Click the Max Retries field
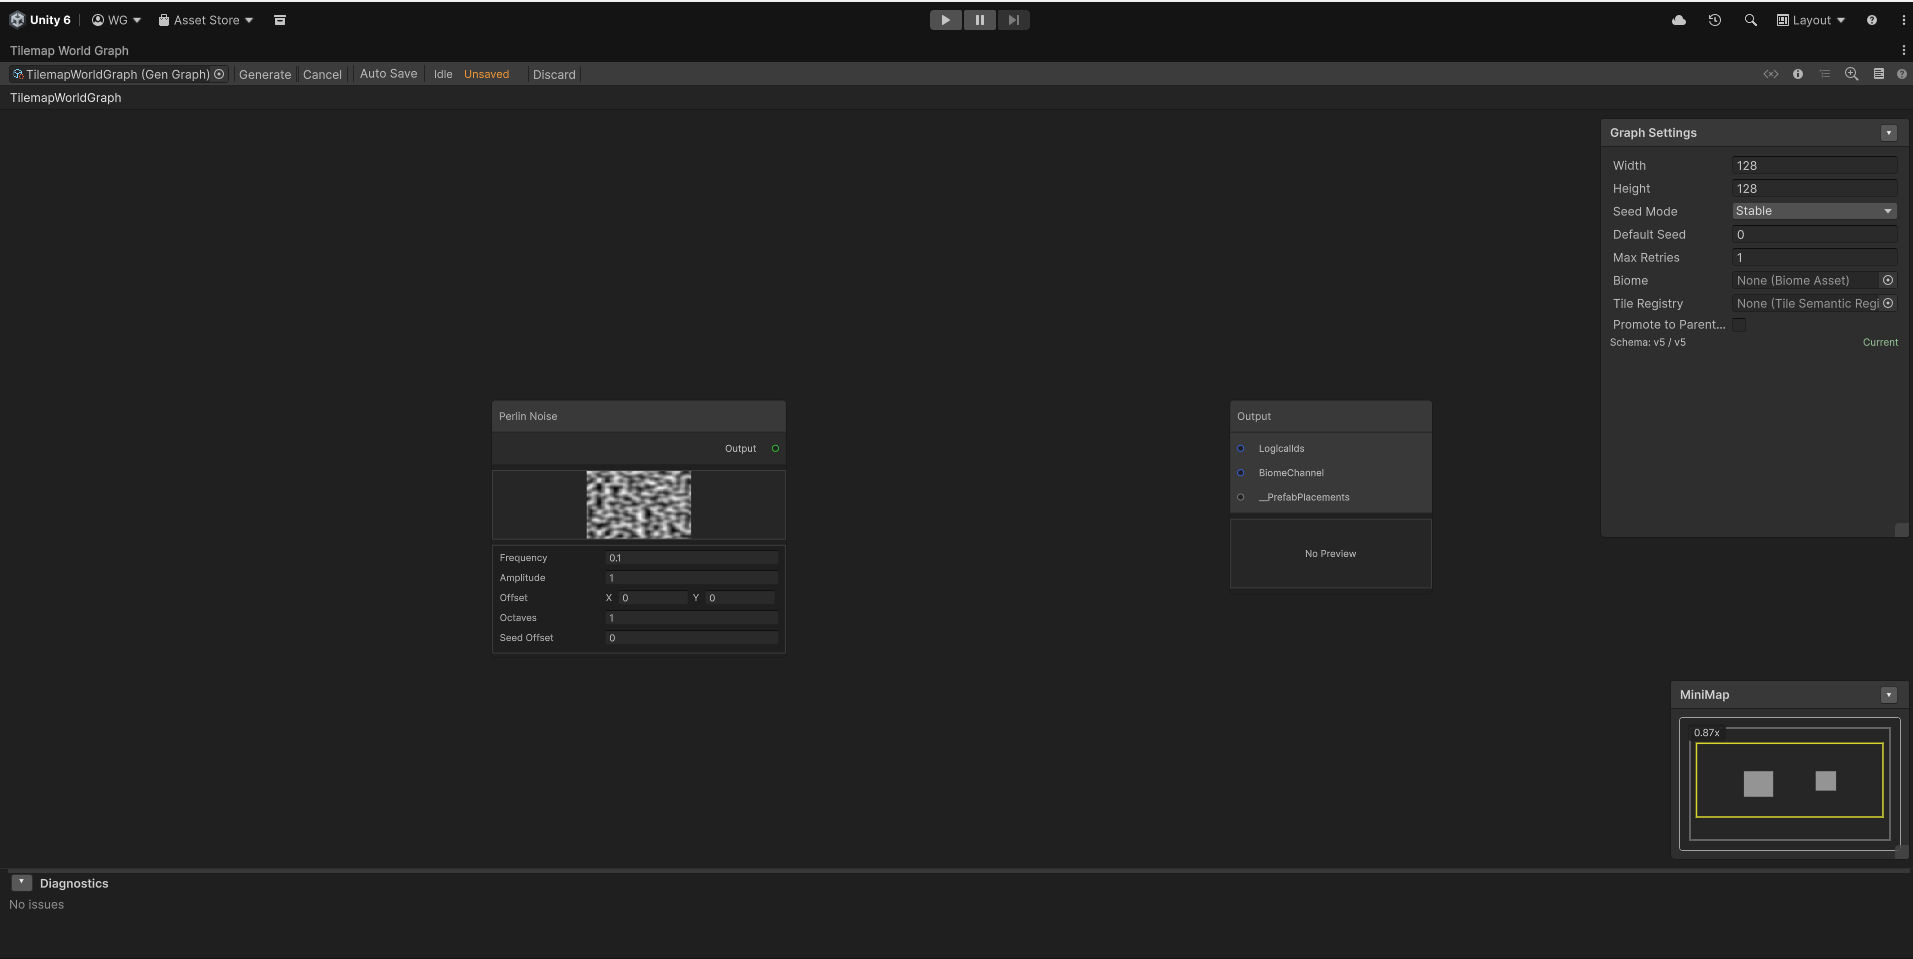Viewport: 1913px width, 959px height. tap(1815, 257)
